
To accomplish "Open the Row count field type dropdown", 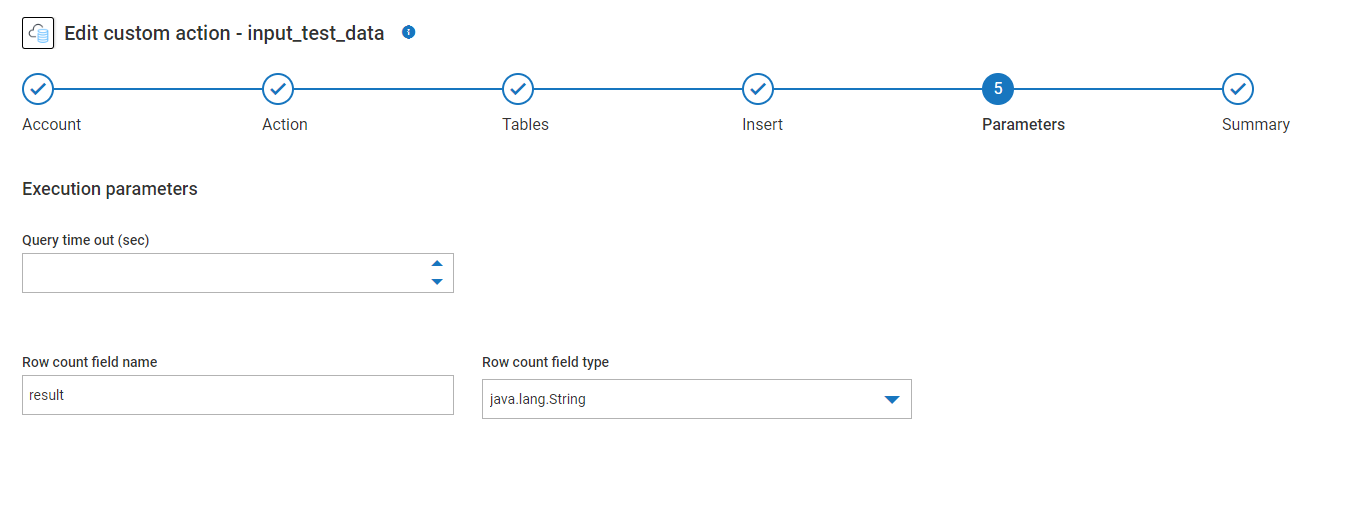I will pos(680,399).
